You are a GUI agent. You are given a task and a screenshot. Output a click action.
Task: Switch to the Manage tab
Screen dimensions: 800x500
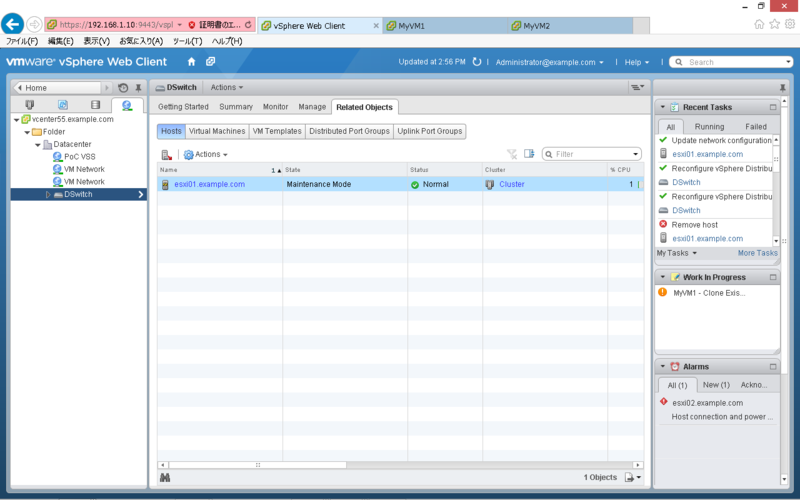pos(312,107)
